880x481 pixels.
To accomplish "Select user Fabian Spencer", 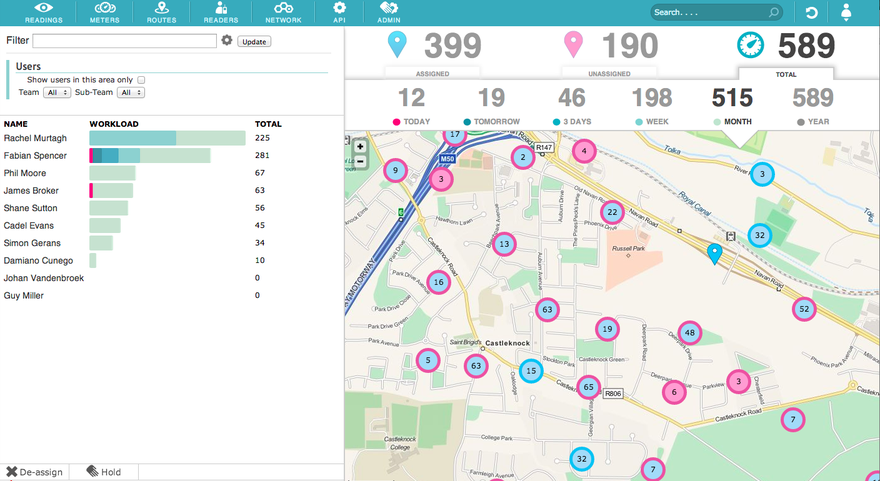I will click(x=35, y=155).
